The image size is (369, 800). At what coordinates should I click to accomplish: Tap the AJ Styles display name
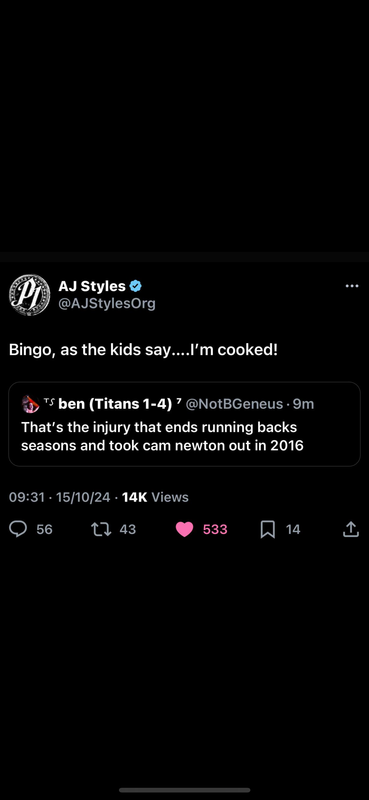(x=92, y=286)
